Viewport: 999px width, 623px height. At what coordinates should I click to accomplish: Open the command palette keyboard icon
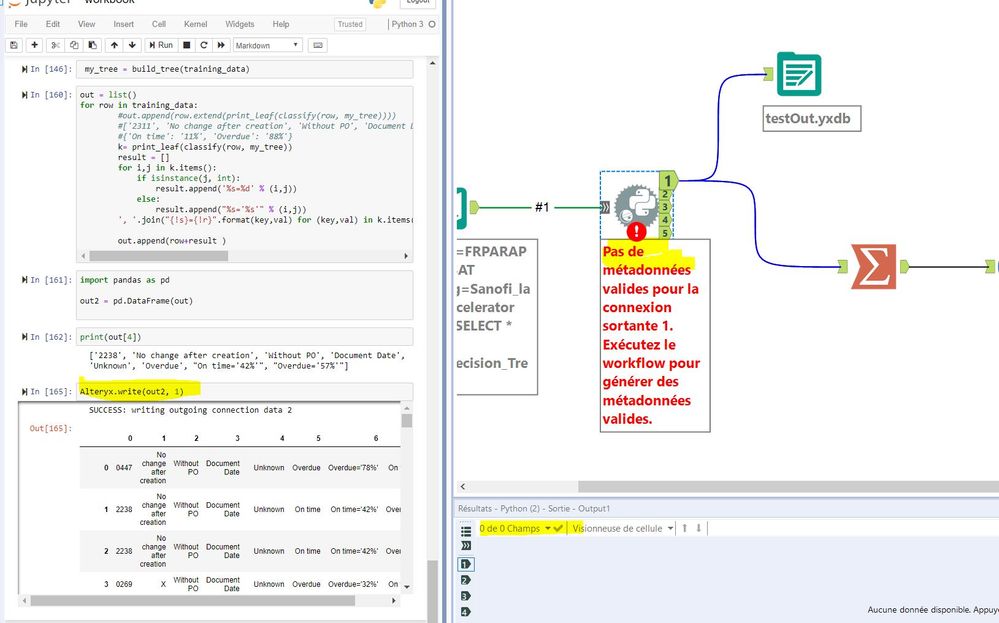pyautogui.click(x=318, y=45)
